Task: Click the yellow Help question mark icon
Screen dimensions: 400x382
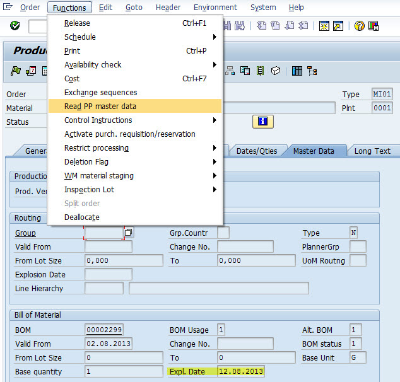Action: point(359,26)
